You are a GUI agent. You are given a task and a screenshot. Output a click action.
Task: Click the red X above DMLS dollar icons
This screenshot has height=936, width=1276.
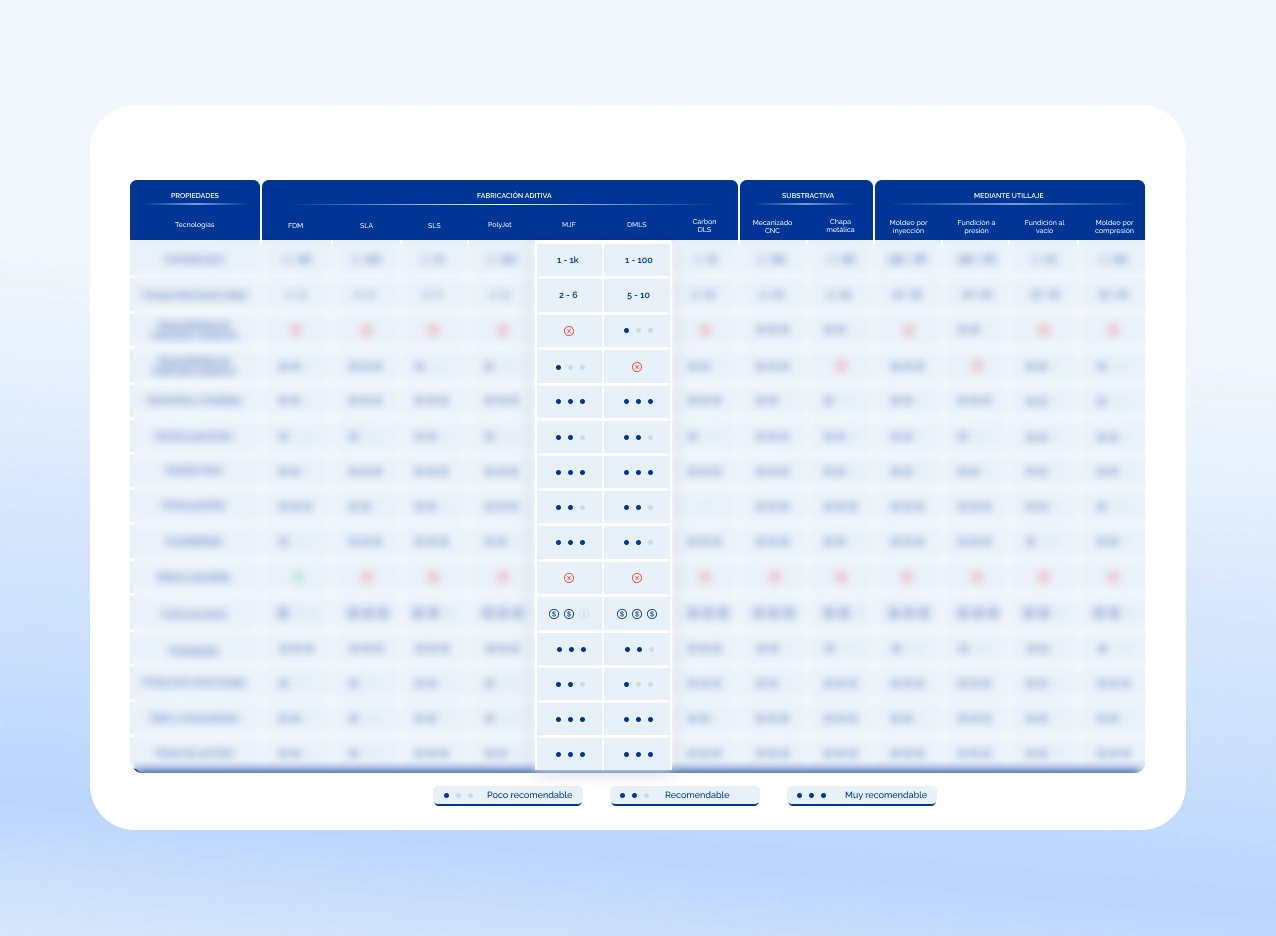(637, 578)
